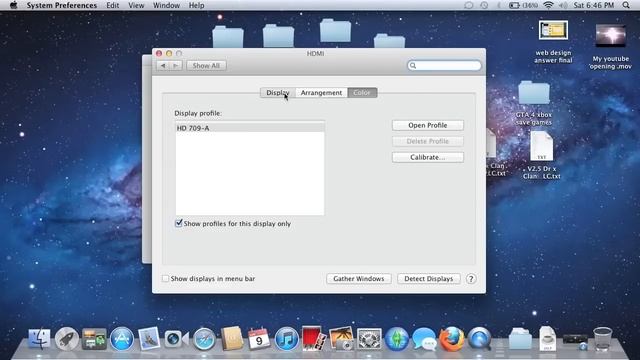Open the help question mark button
This screenshot has width=640, height=360.
point(471,279)
